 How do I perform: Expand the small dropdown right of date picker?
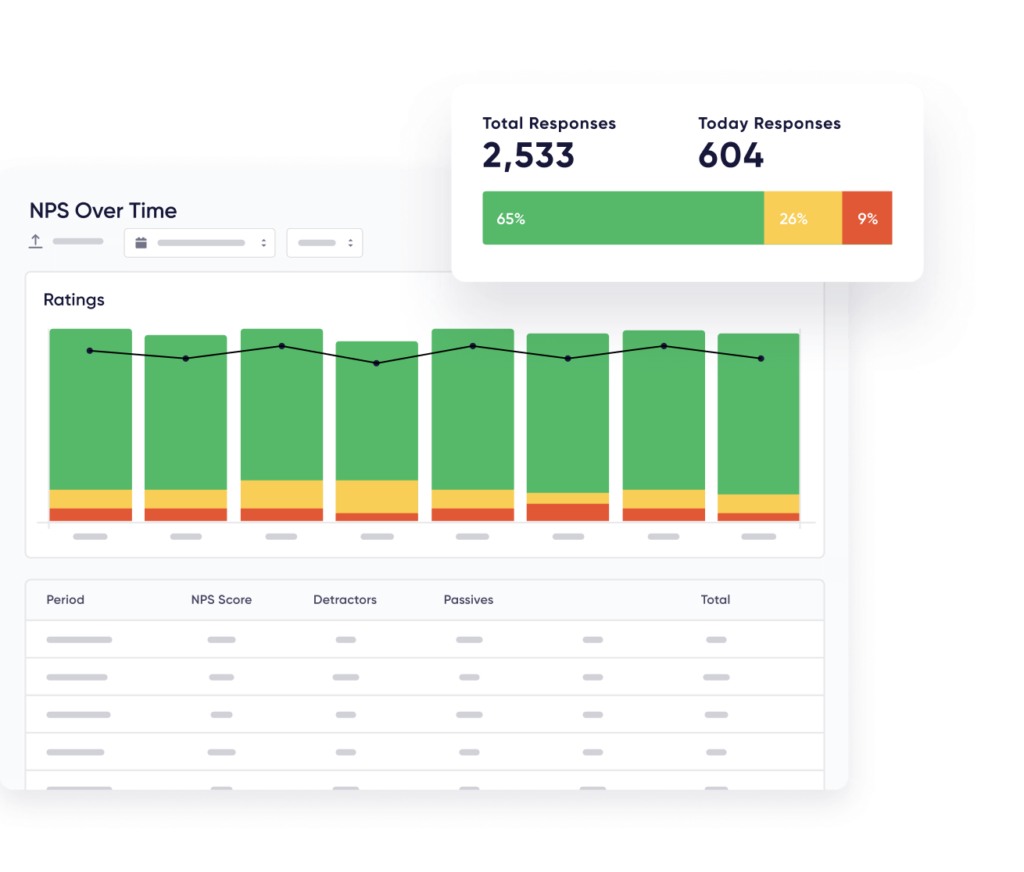(349, 243)
